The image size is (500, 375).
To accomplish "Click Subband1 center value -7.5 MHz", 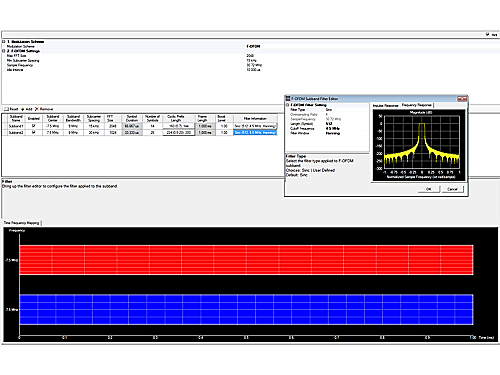I will pos(53,126).
